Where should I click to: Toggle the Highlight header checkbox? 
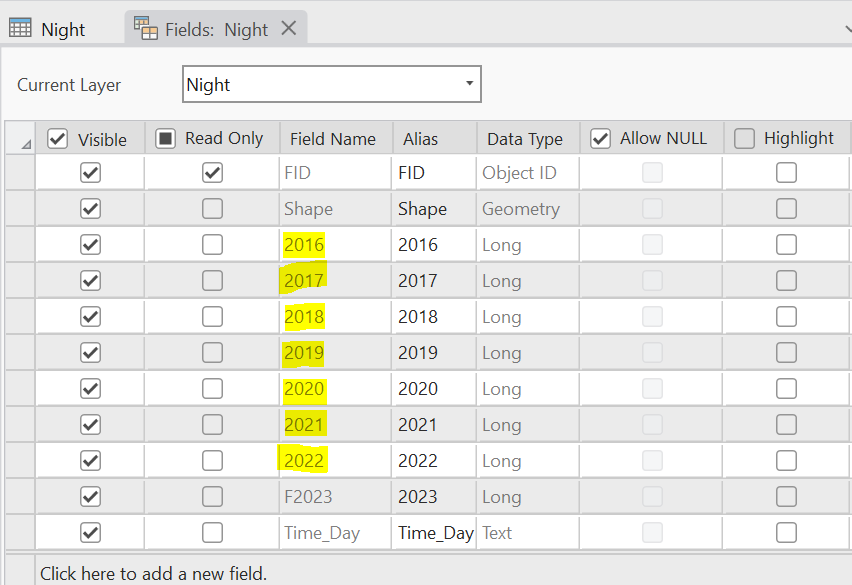(x=744, y=139)
